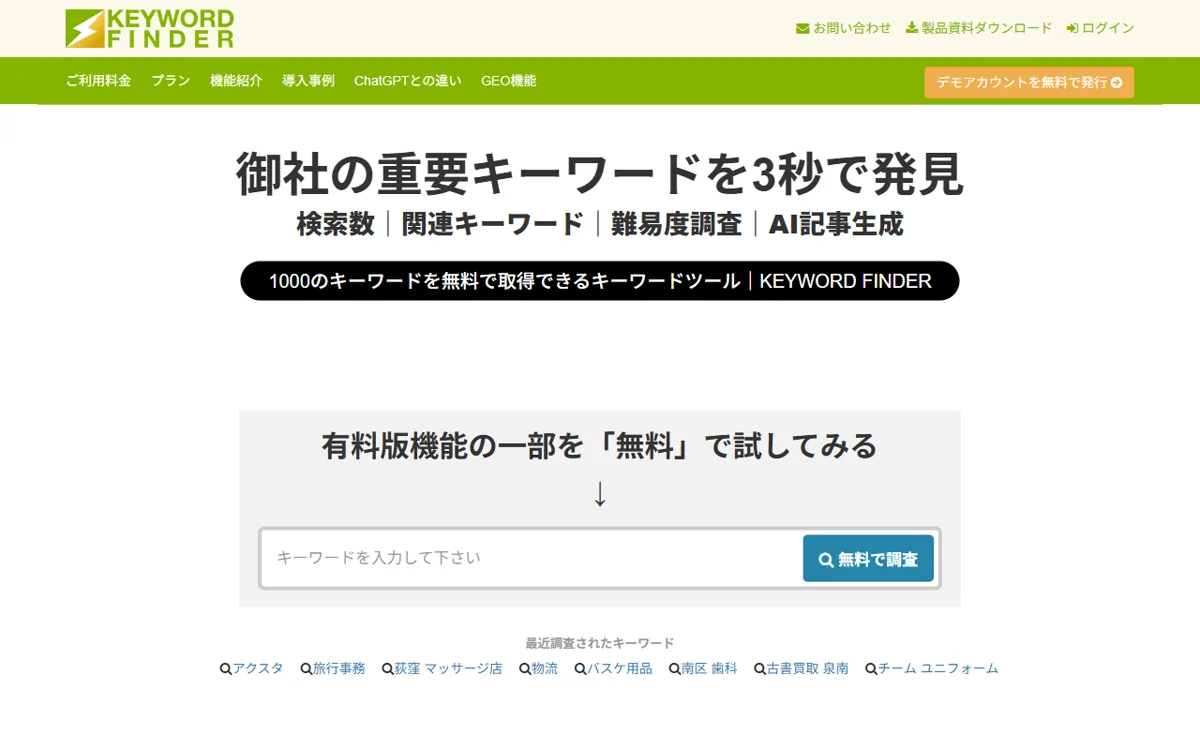
Task: Open プラン menu item
Action: [x=171, y=81]
